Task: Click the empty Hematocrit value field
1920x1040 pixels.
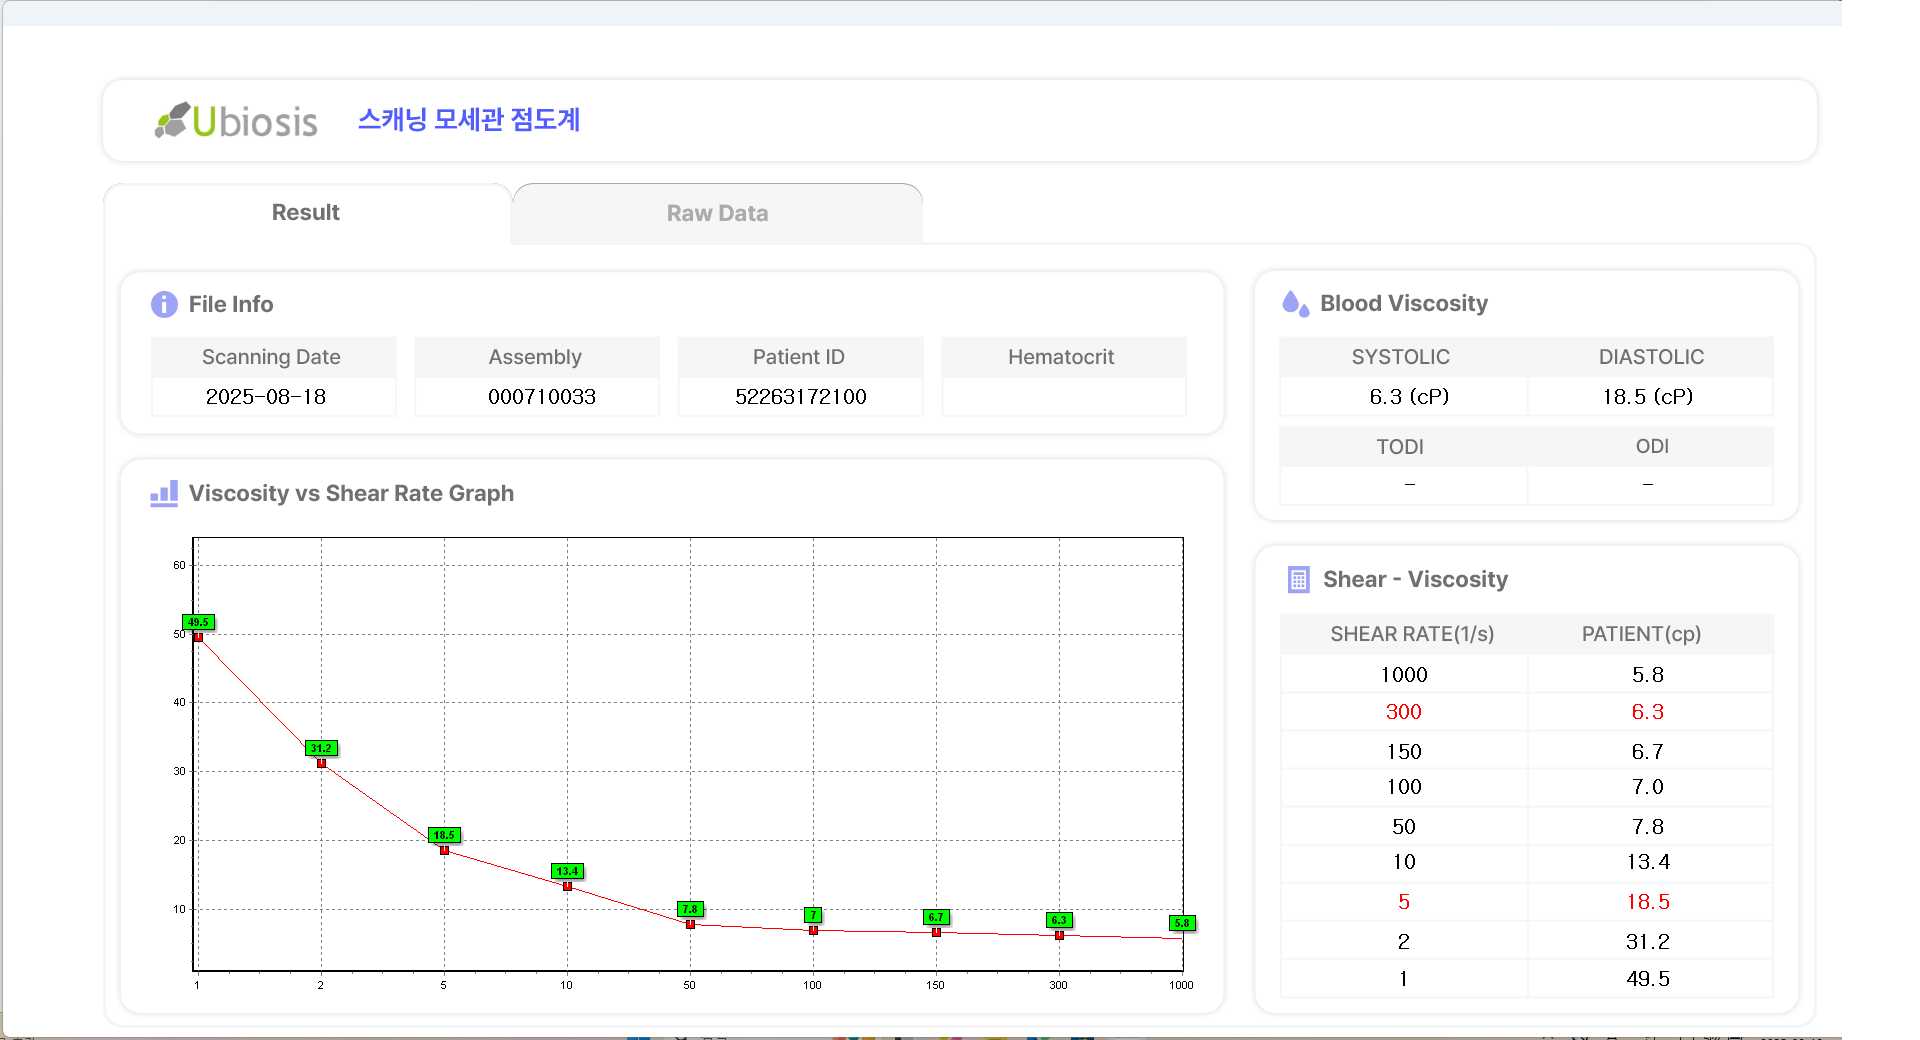Action: coord(1063,397)
